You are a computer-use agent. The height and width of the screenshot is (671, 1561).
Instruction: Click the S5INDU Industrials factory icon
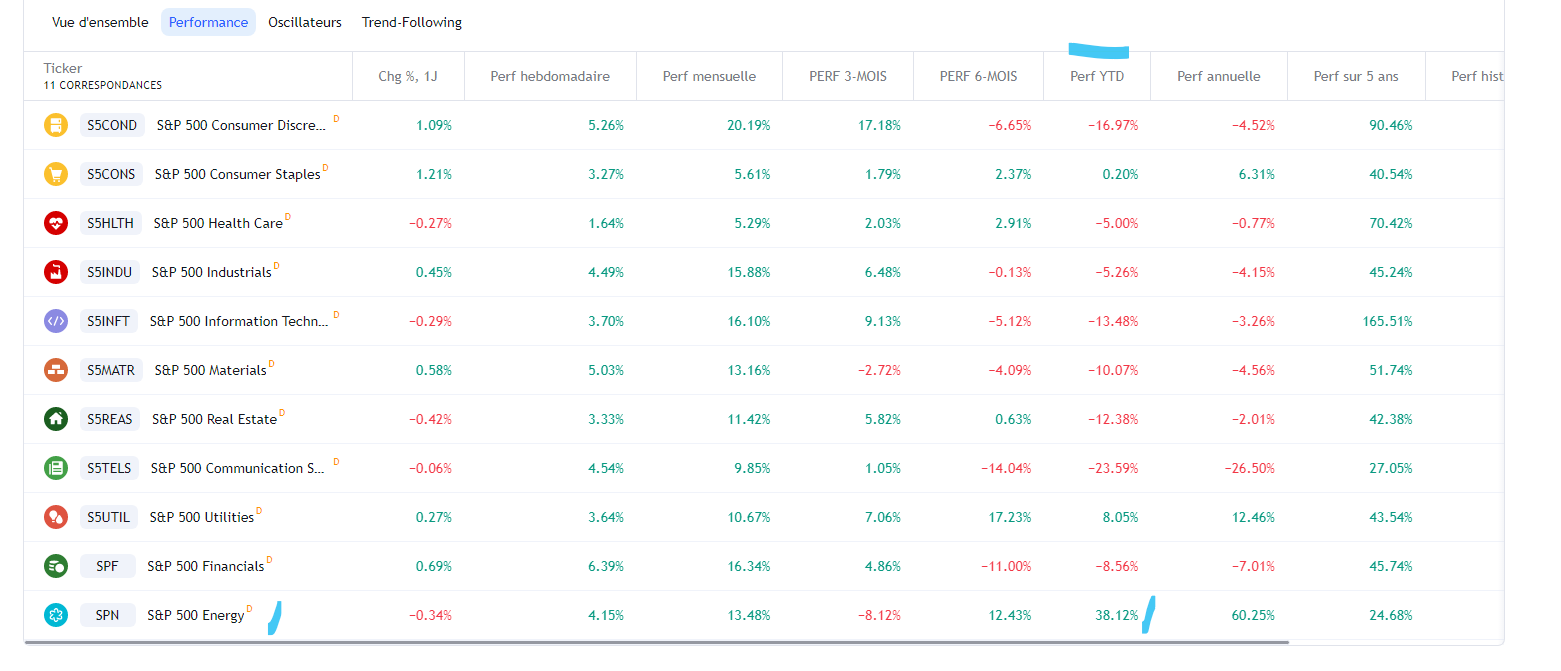(55, 272)
